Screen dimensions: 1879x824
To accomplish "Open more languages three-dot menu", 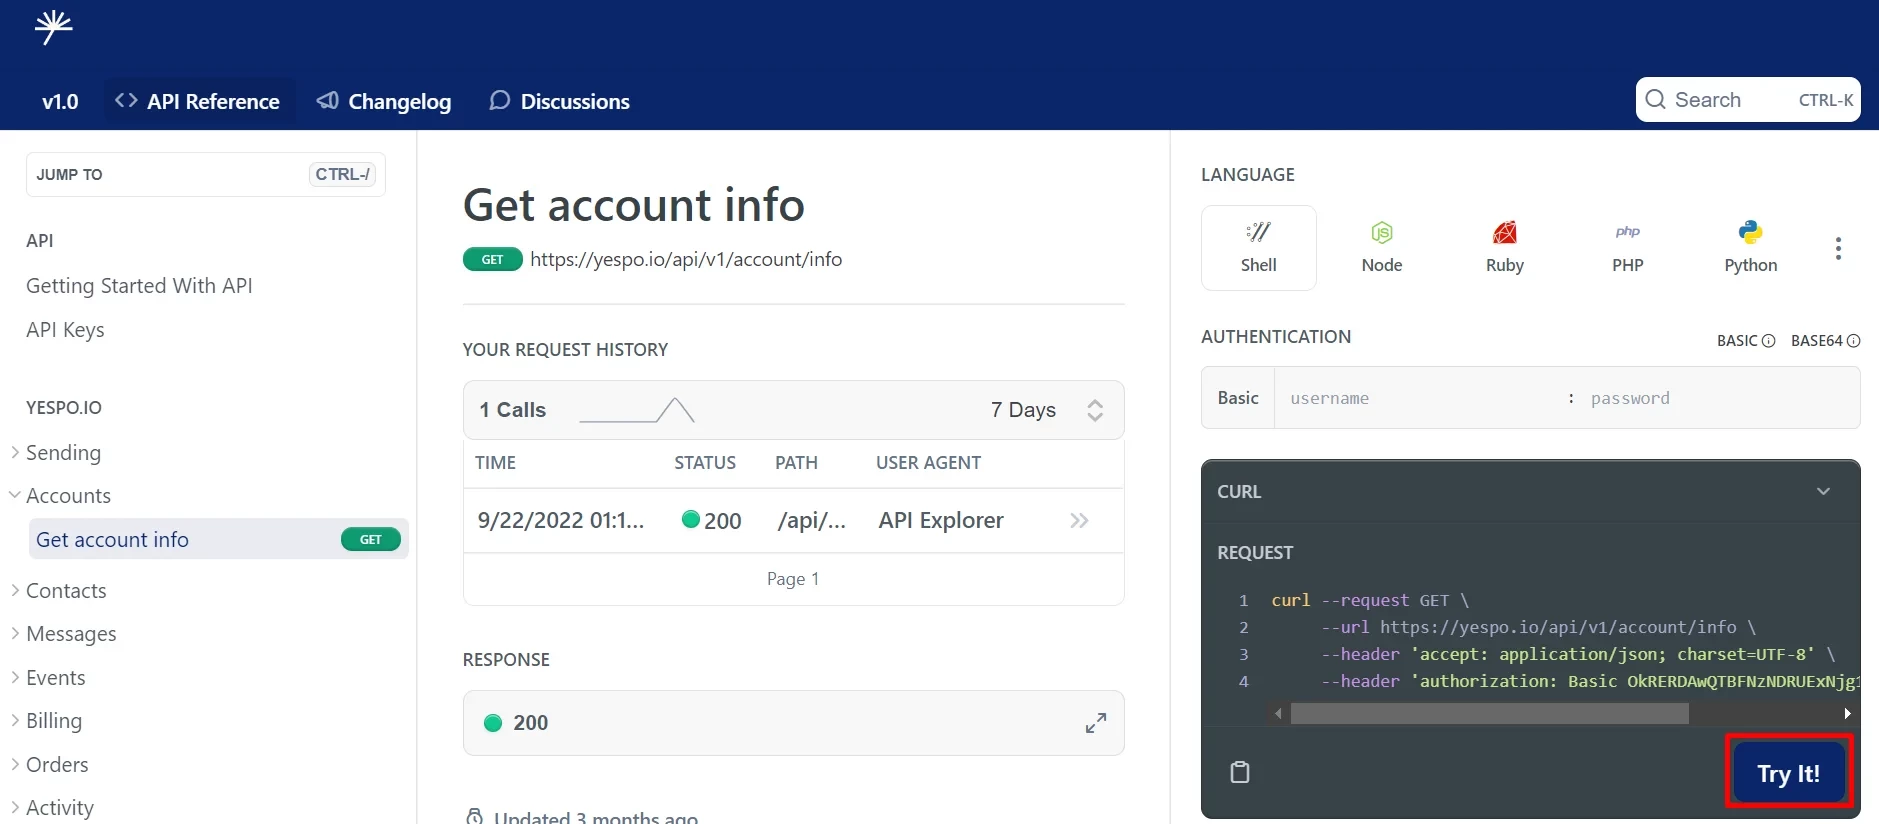I will click(x=1838, y=248).
